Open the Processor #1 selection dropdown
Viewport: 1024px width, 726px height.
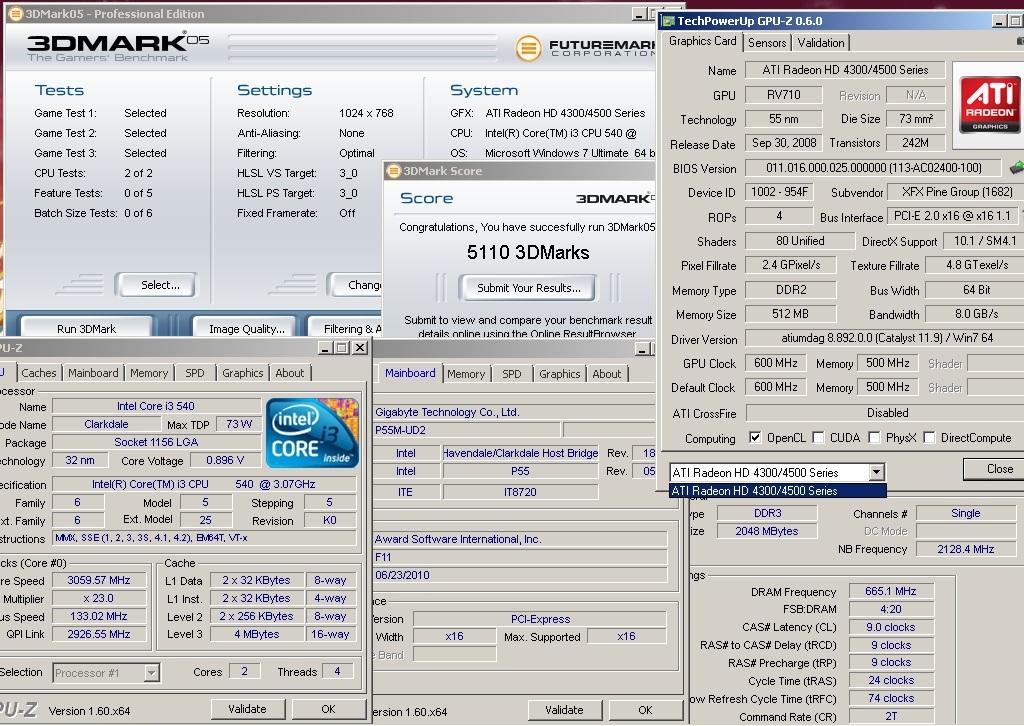coord(152,672)
